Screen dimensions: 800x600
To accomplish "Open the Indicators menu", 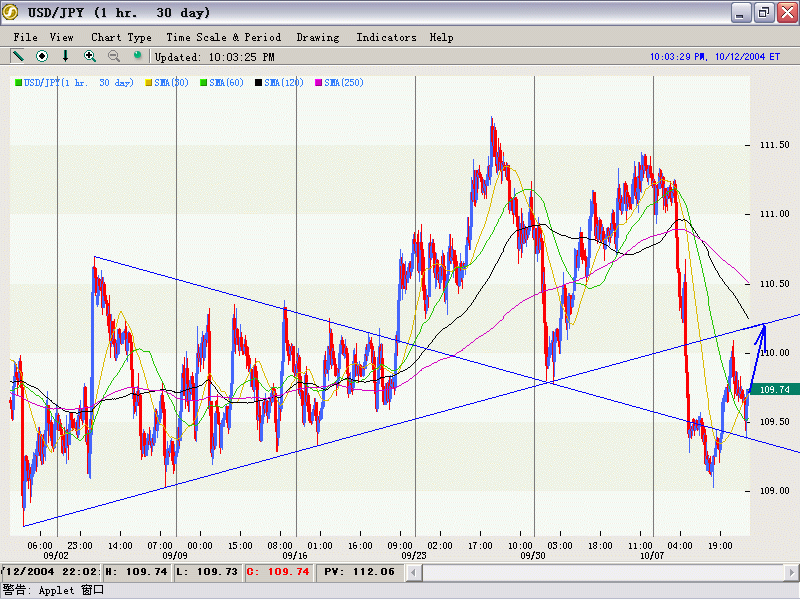I will [x=386, y=37].
